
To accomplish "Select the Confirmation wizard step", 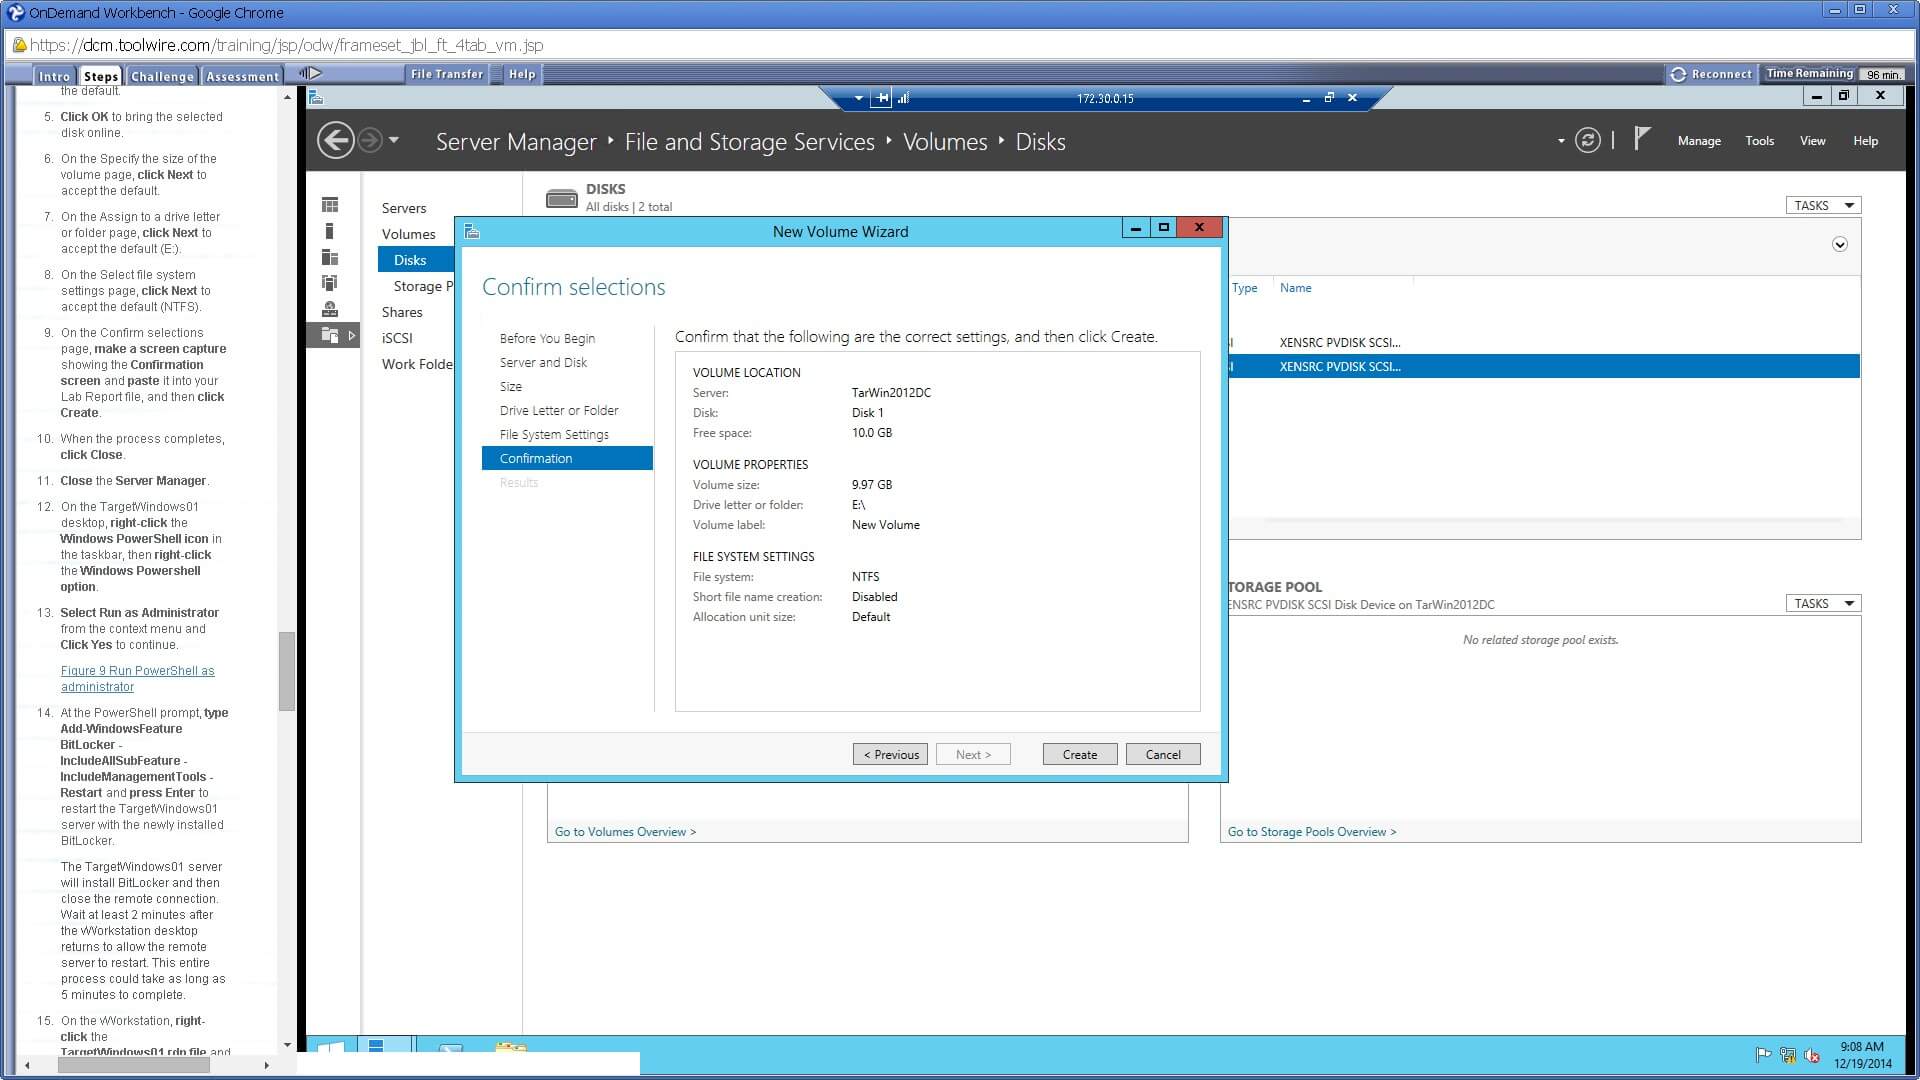I will [535, 458].
